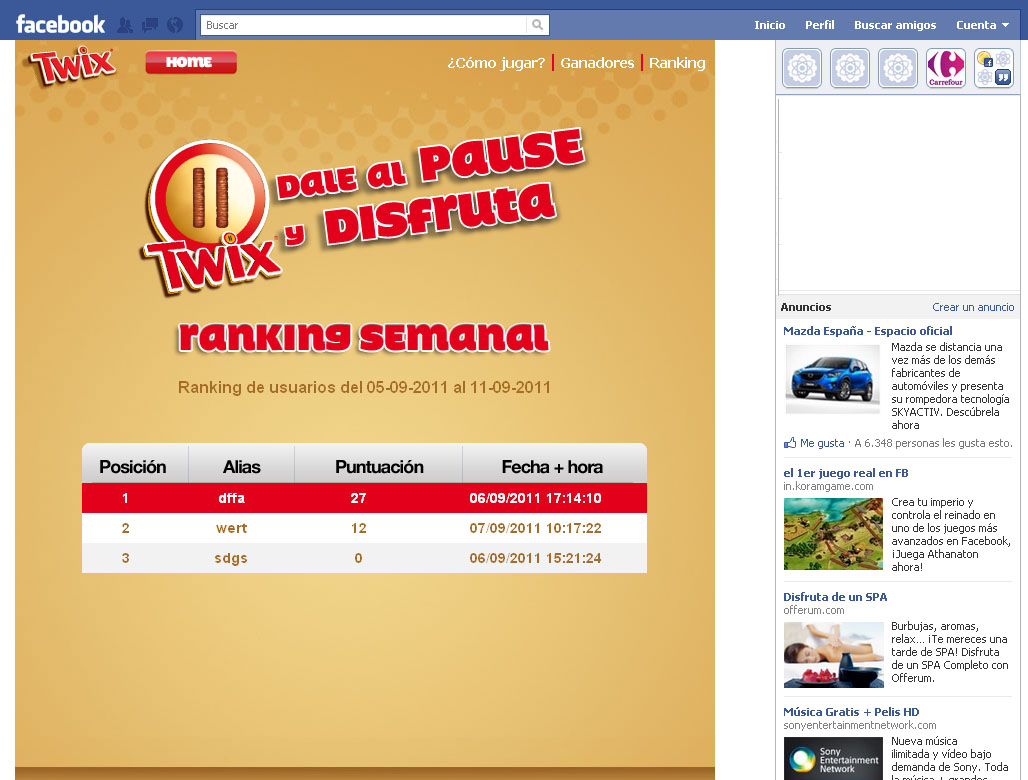Select alias dffa in ranking

click(x=231, y=498)
